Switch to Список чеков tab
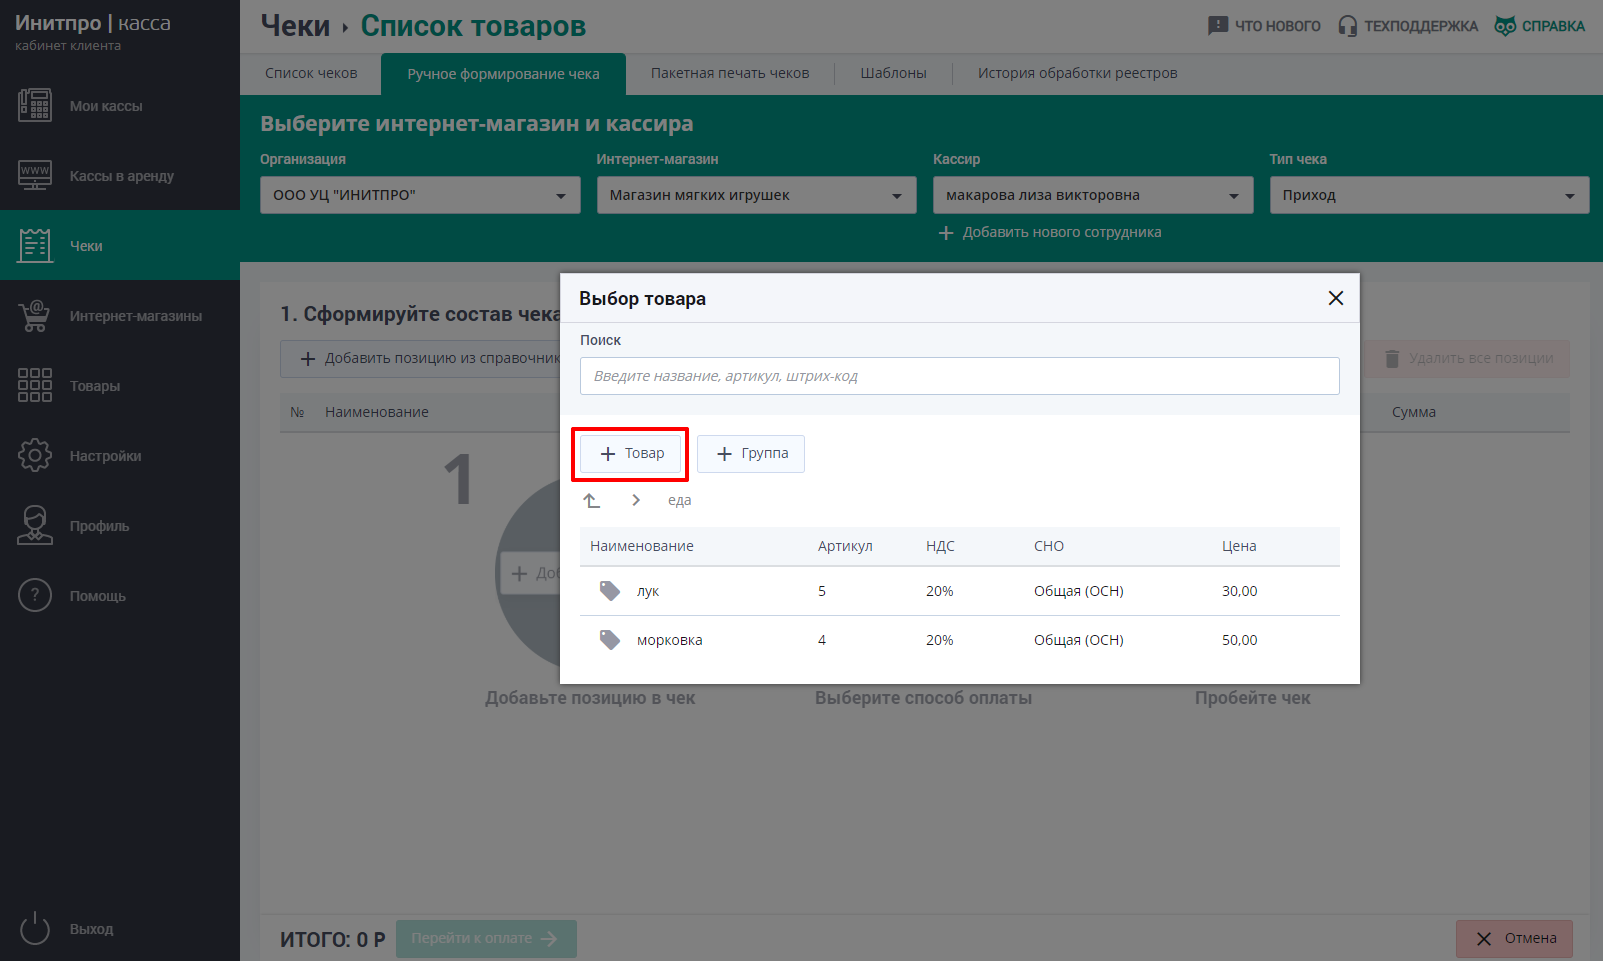The height and width of the screenshot is (961, 1603). (311, 73)
